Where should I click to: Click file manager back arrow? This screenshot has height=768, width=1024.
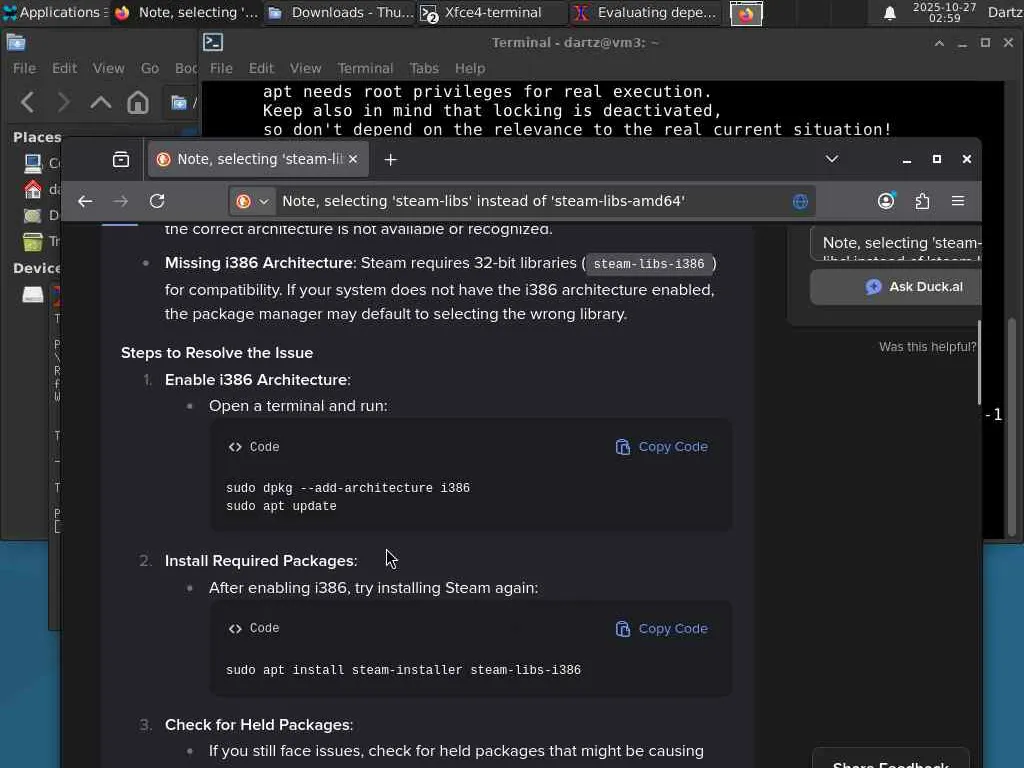27,103
